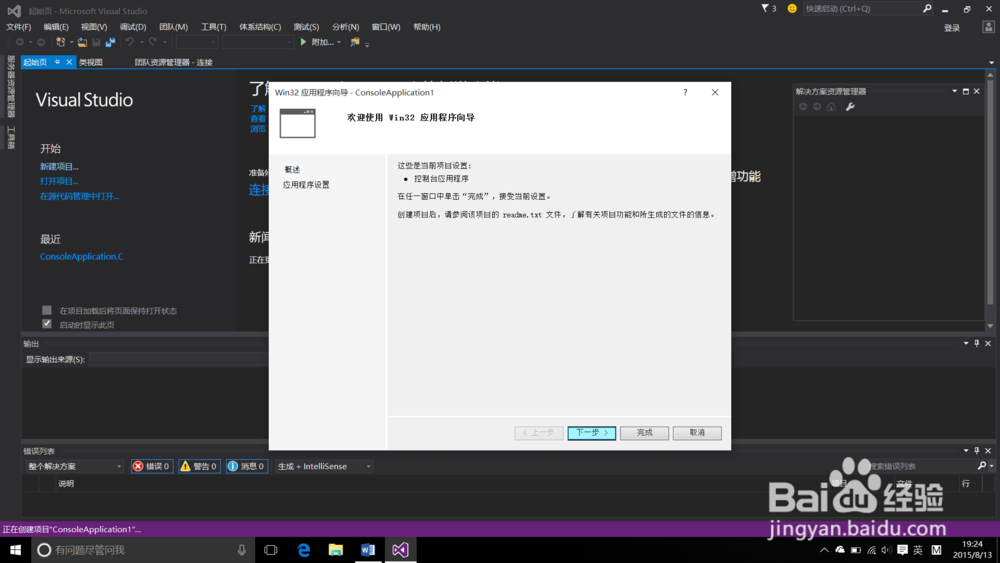Toggle the 警告 0 warnings filter

pyautogui.click(x=199, y=466)
